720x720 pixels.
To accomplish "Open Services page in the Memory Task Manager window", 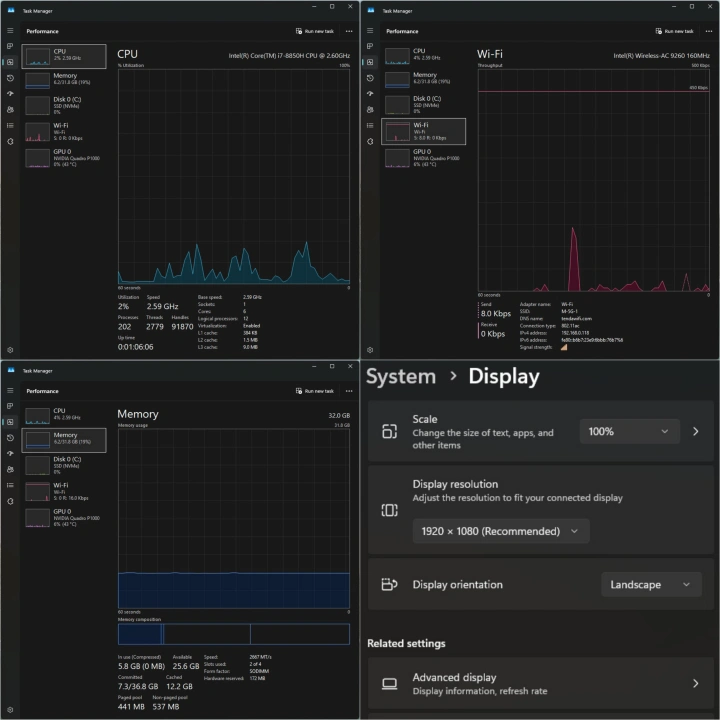I will coord(9,501).
